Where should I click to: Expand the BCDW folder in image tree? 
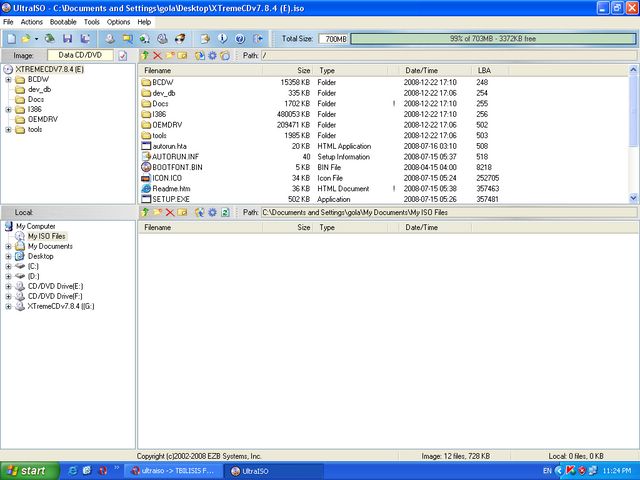pyautogui.click(x=8, y=80)
